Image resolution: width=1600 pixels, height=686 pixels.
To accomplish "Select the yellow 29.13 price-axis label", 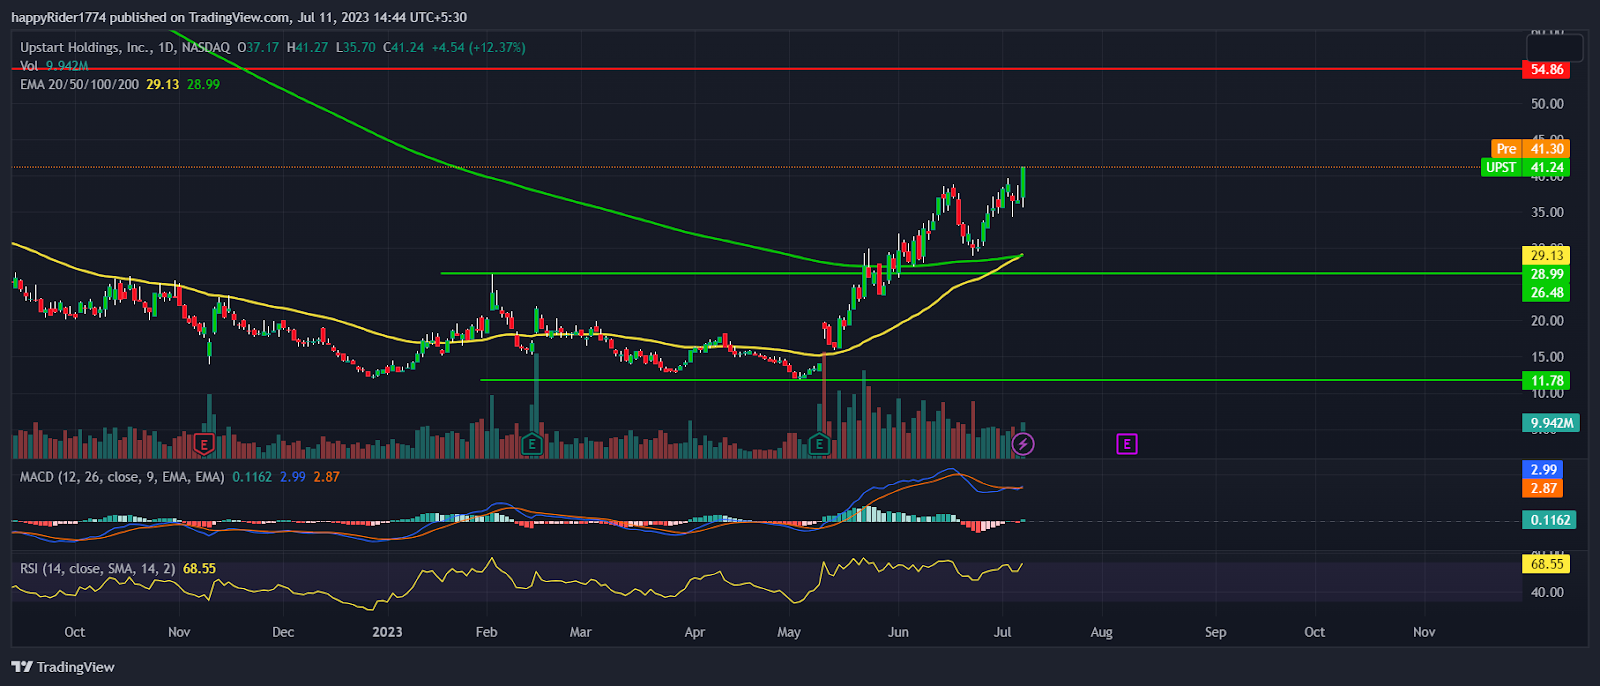I will pyautogui.click(x=1546, y=255).
